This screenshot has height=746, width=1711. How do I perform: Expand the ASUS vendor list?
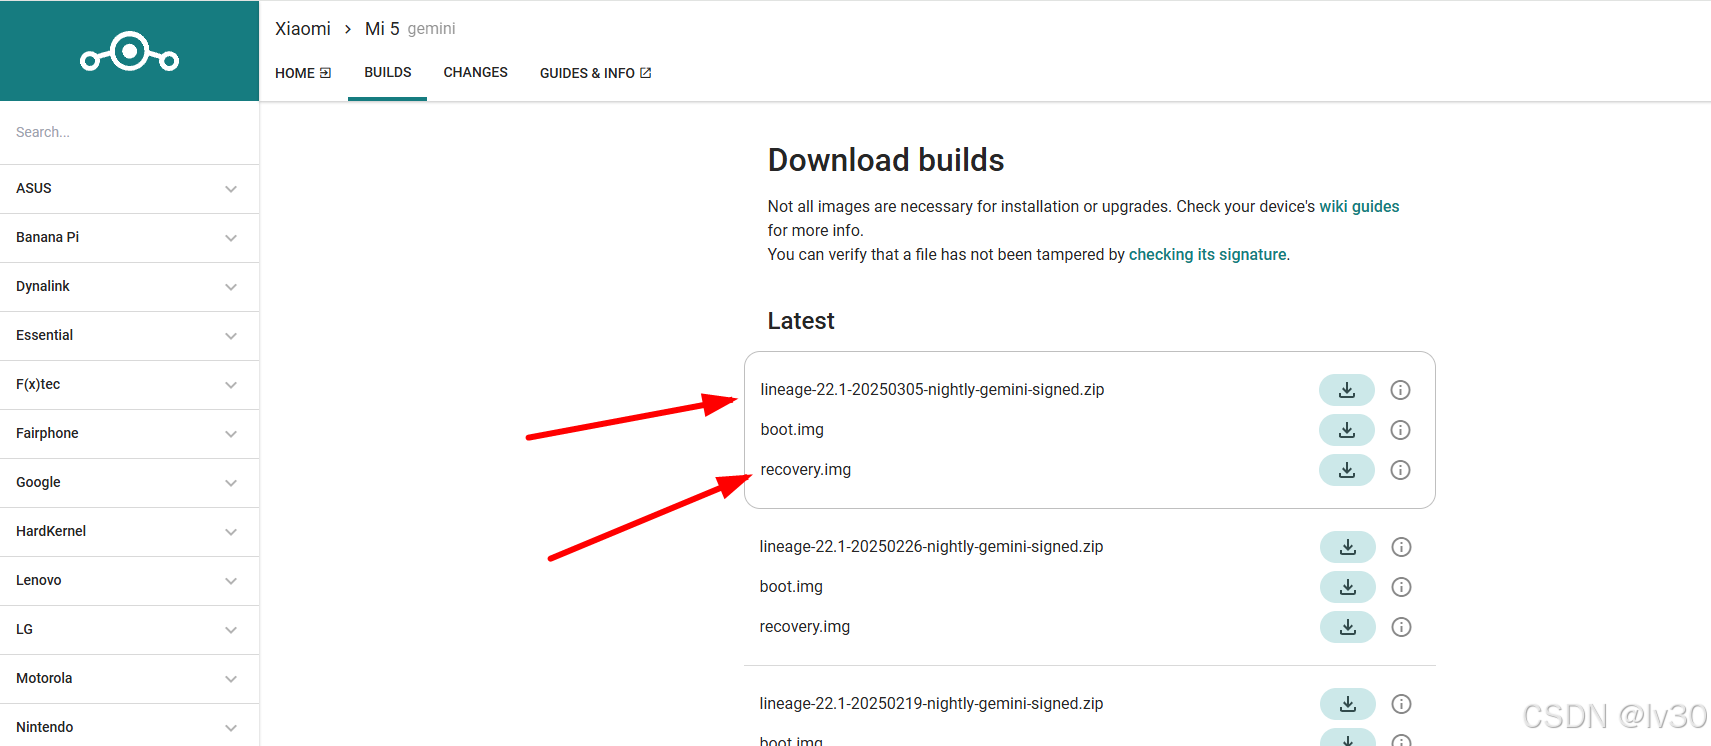click(x=130, y=189)
